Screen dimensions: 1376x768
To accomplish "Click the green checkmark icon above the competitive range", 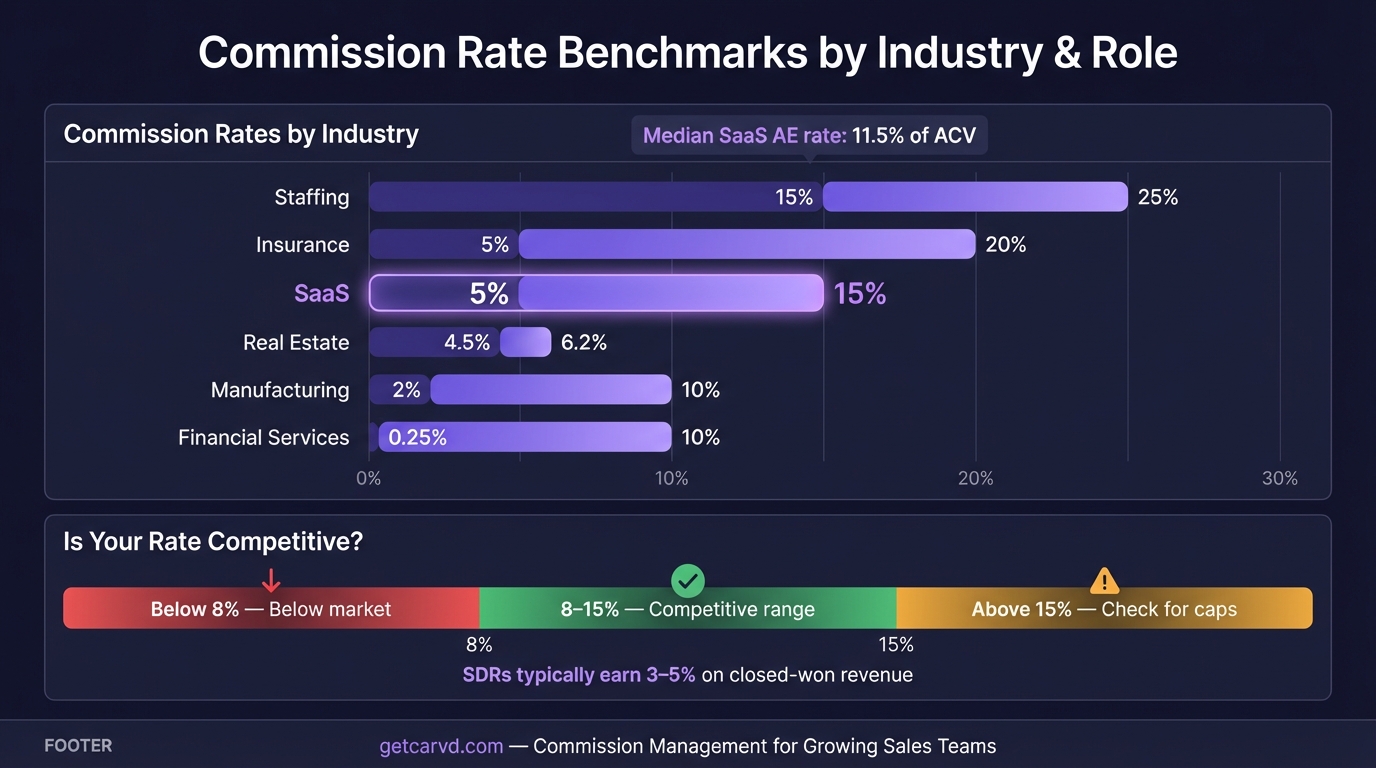I will [x=686, y=580].
